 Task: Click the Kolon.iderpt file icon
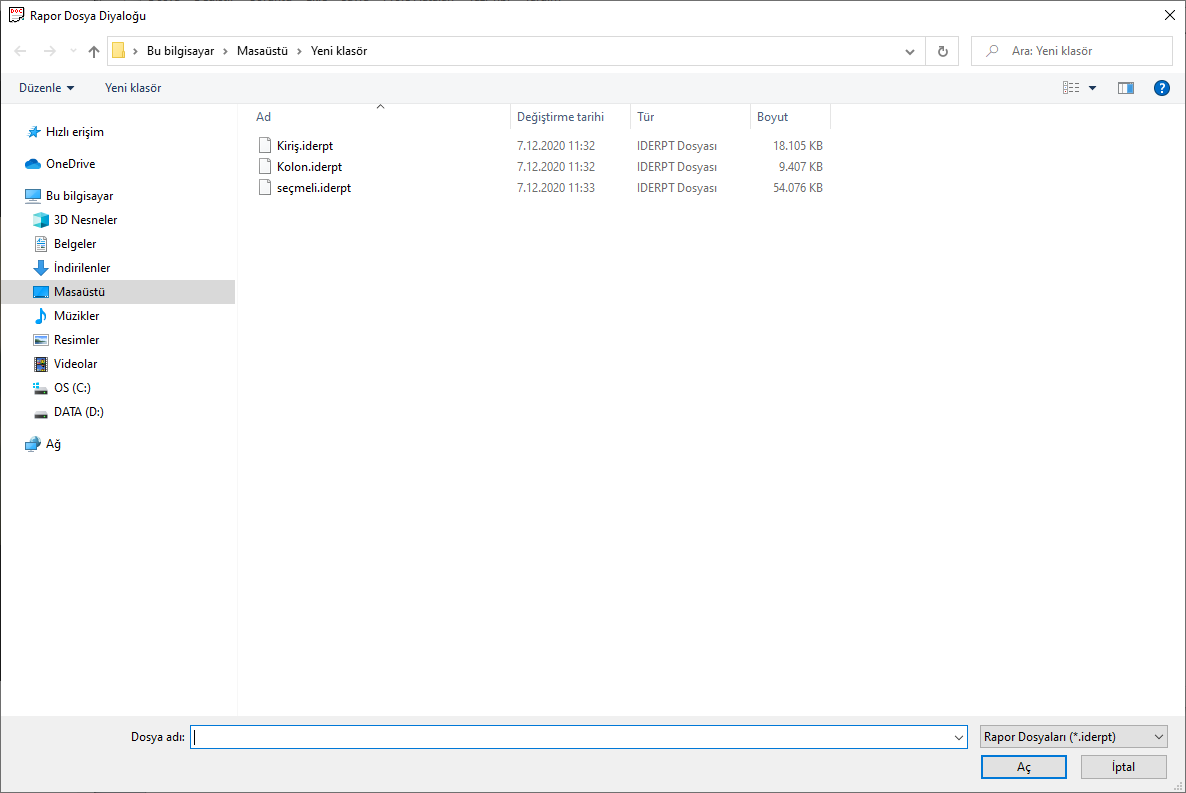pyautogui.click(x=265, y=166)
